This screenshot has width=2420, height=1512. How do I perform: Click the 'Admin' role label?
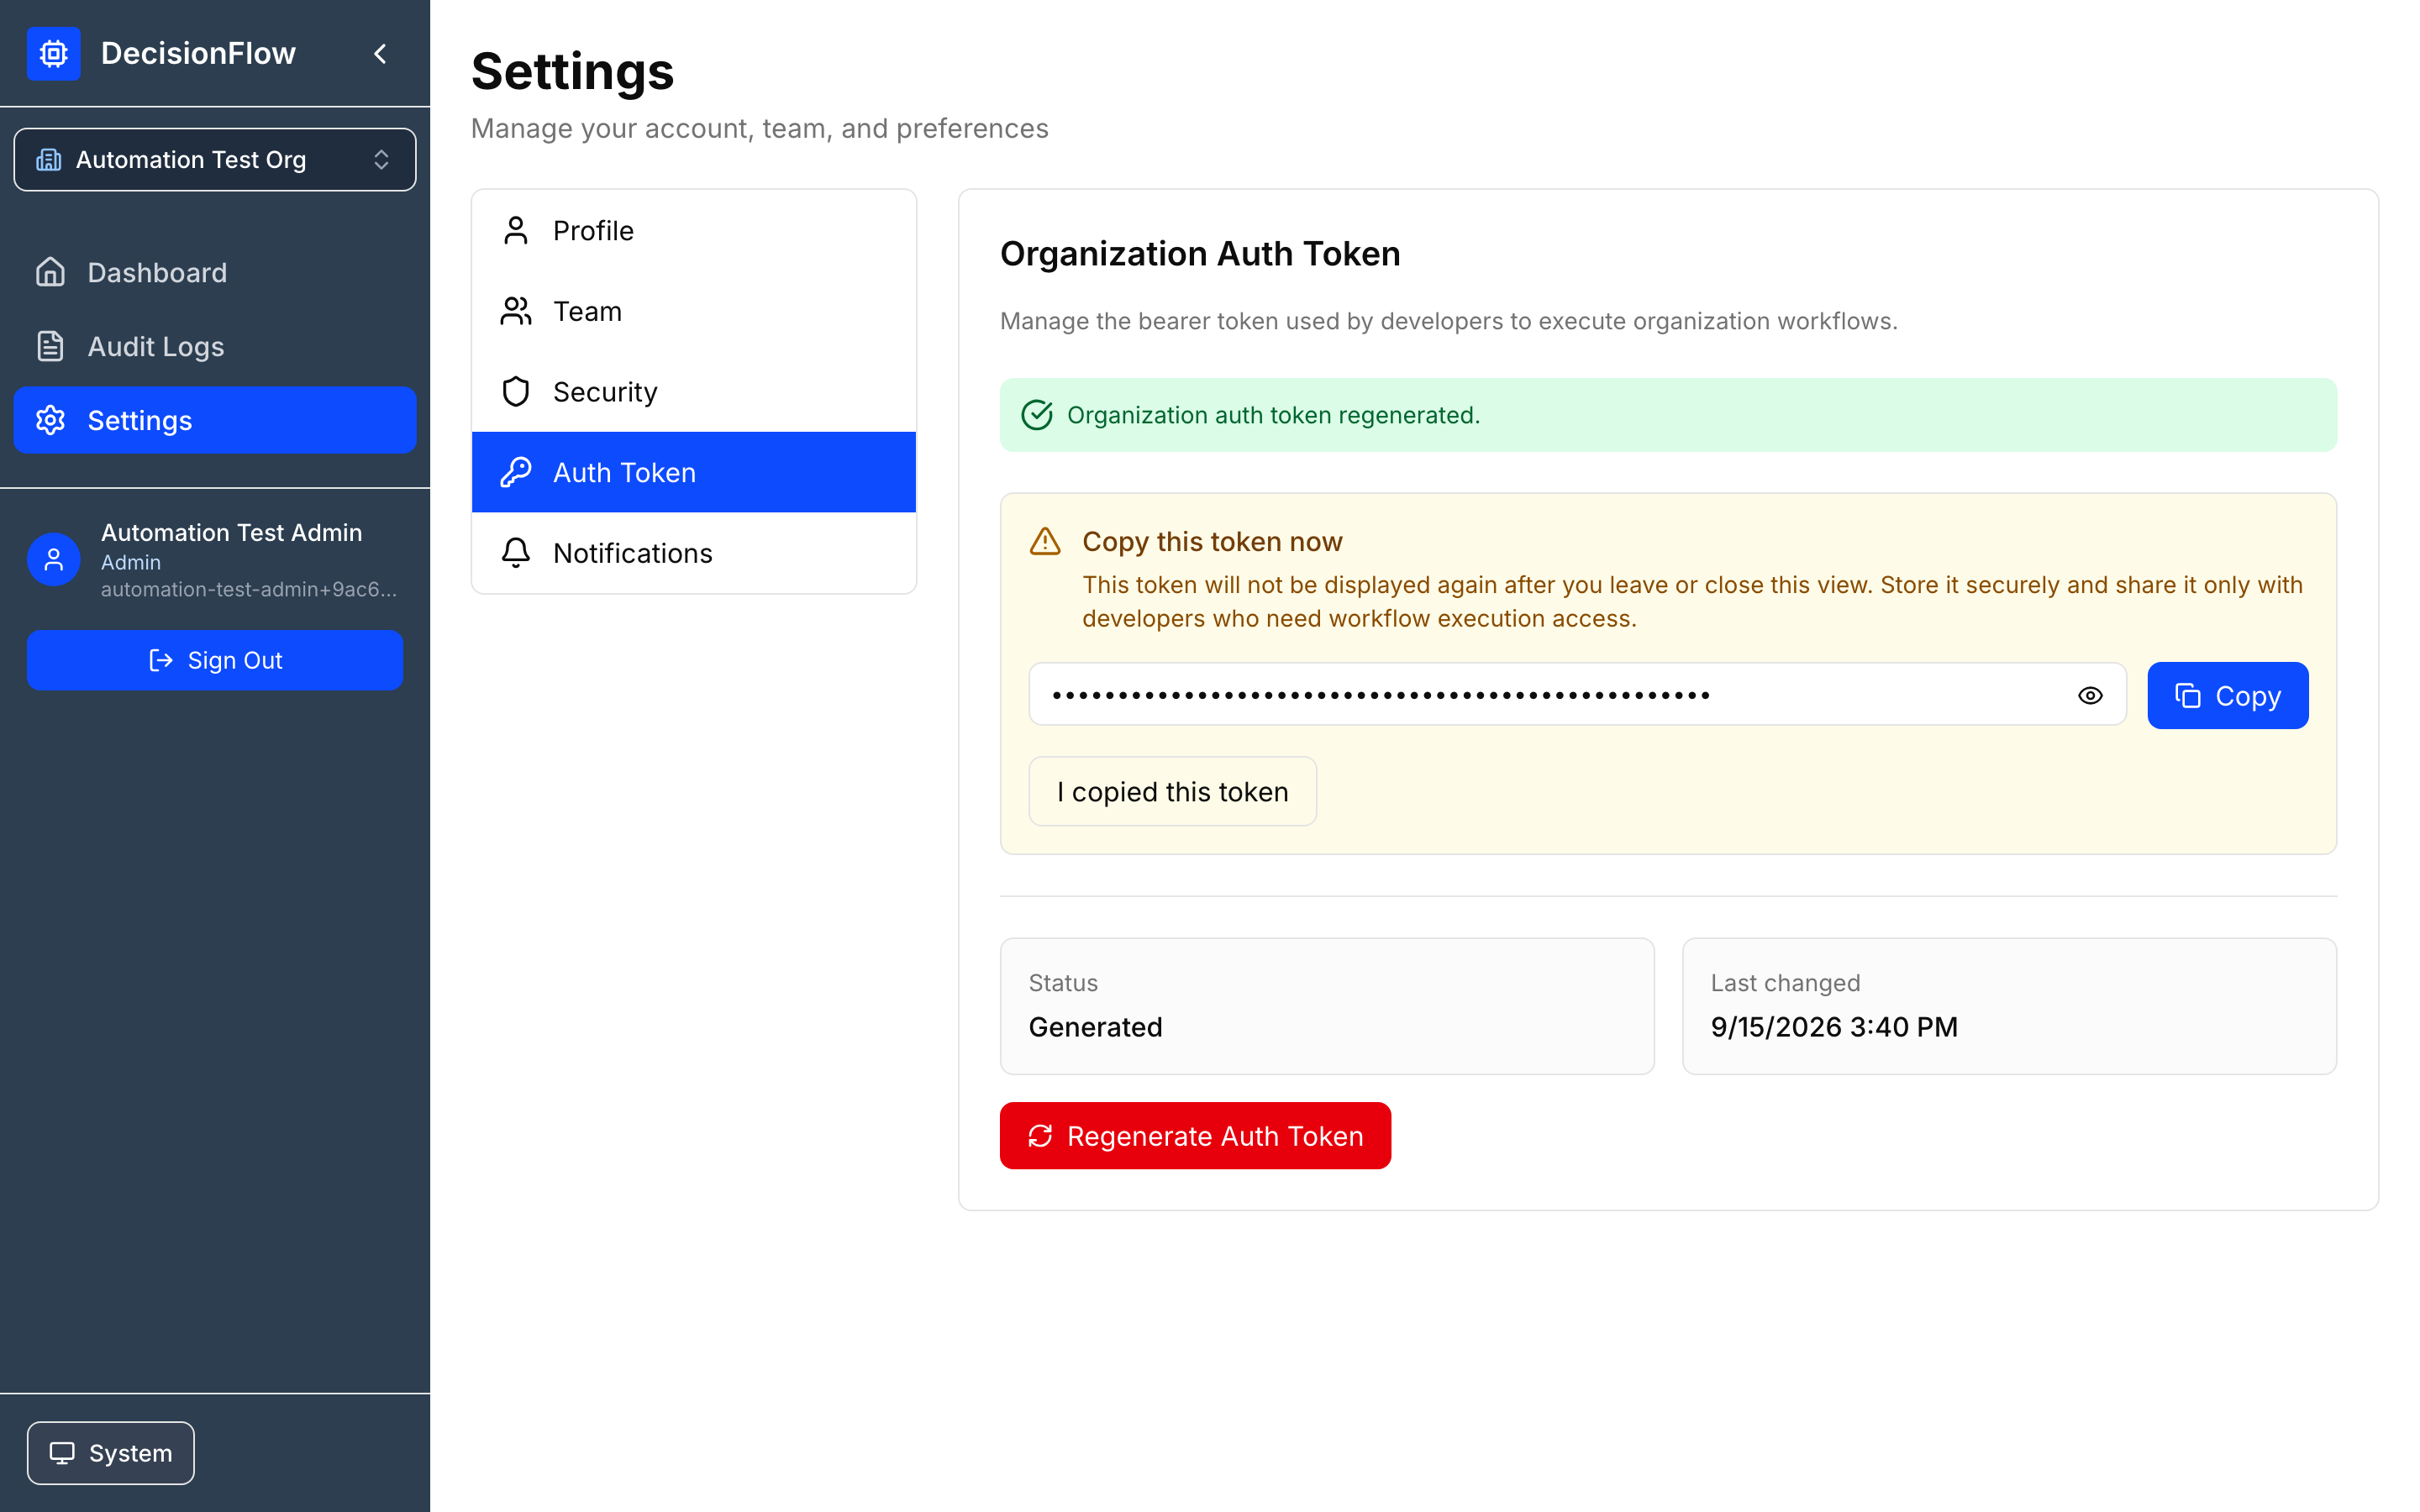point(130,562)
